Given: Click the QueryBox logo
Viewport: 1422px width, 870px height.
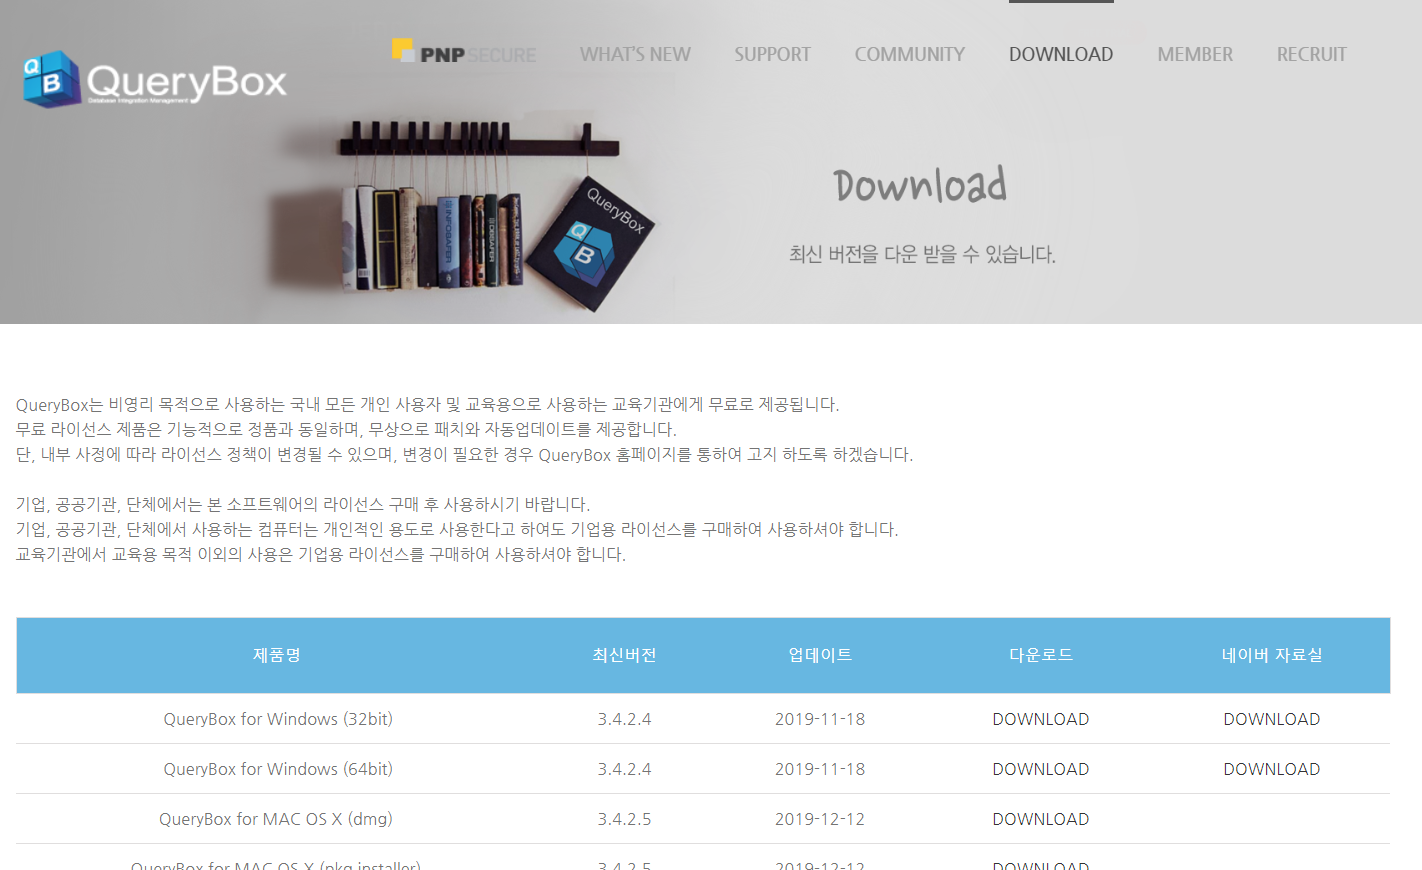Looking at the screenshot, I should pos(155,80).
